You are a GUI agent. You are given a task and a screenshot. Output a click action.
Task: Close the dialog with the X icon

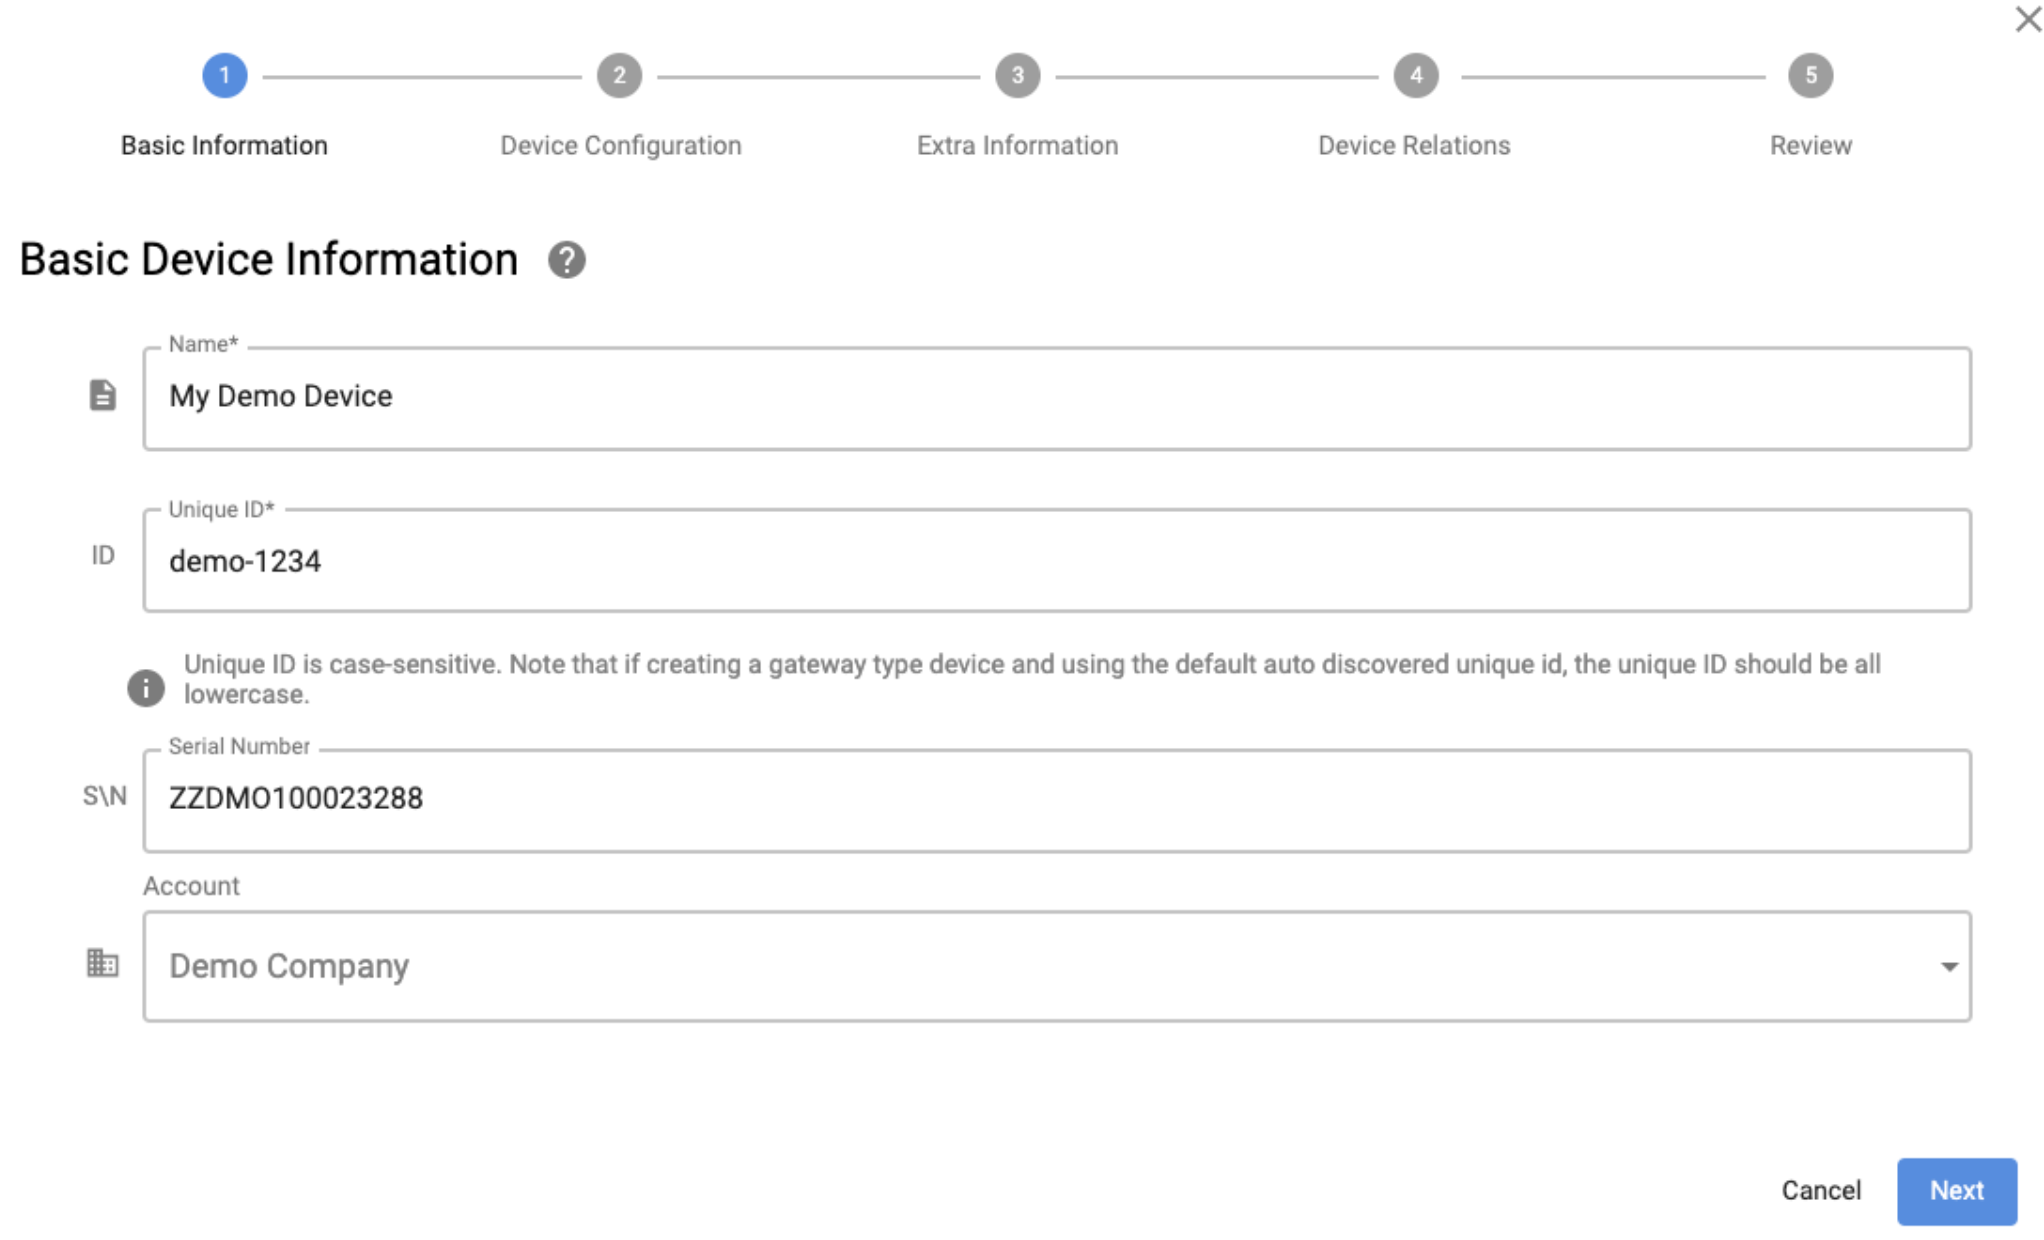tap(2028, 19)
